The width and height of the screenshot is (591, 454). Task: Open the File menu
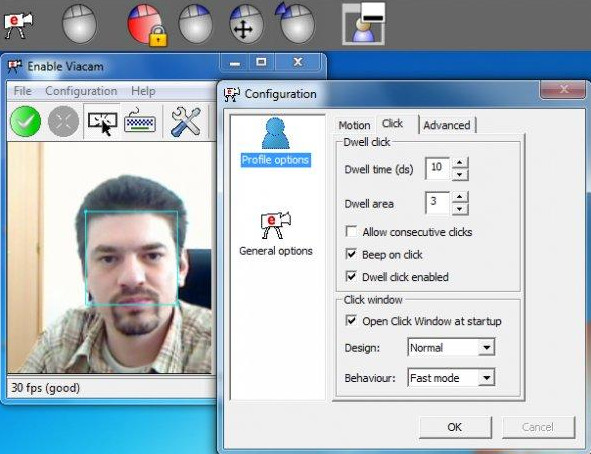click(22, 91)
